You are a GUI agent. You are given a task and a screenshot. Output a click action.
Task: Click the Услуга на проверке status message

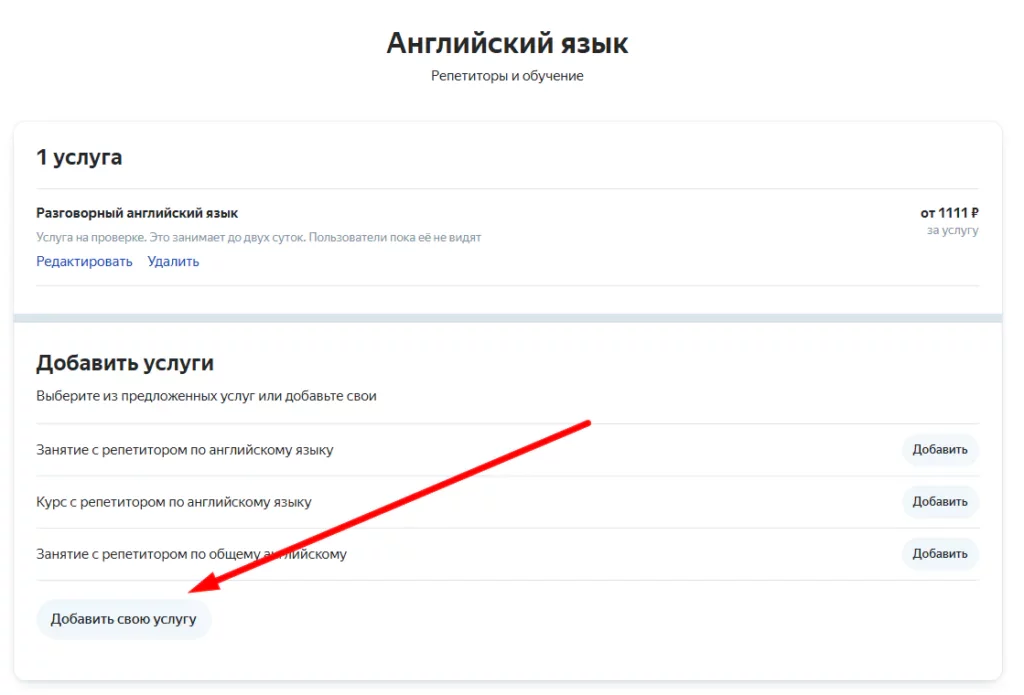[x=259, y=237]
